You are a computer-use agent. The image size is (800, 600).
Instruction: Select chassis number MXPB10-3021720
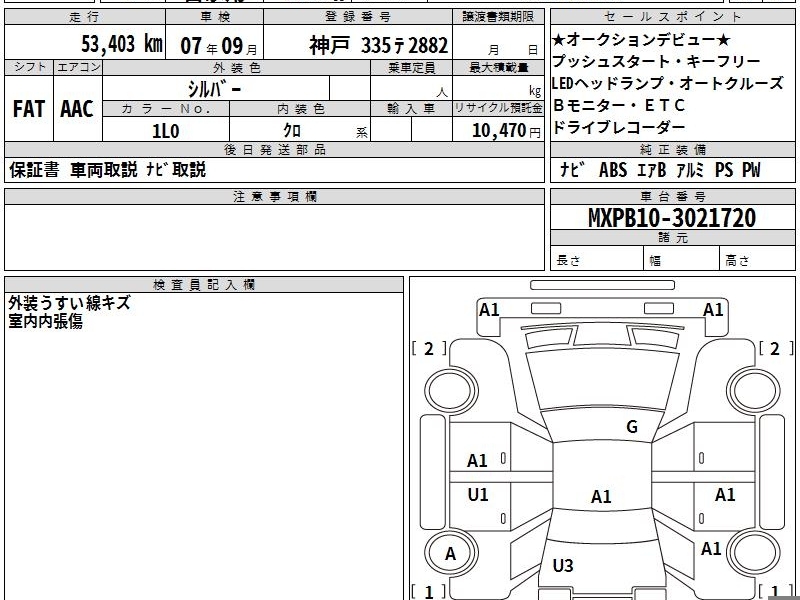pos(672,218)
